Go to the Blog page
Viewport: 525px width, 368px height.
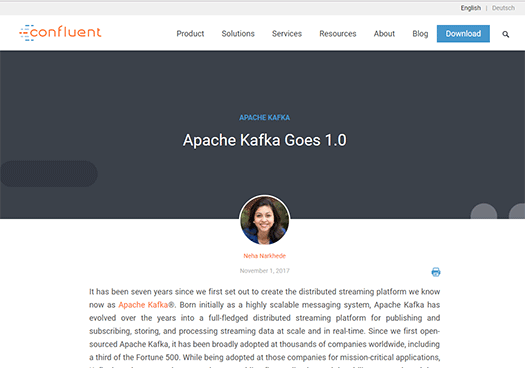420,34
